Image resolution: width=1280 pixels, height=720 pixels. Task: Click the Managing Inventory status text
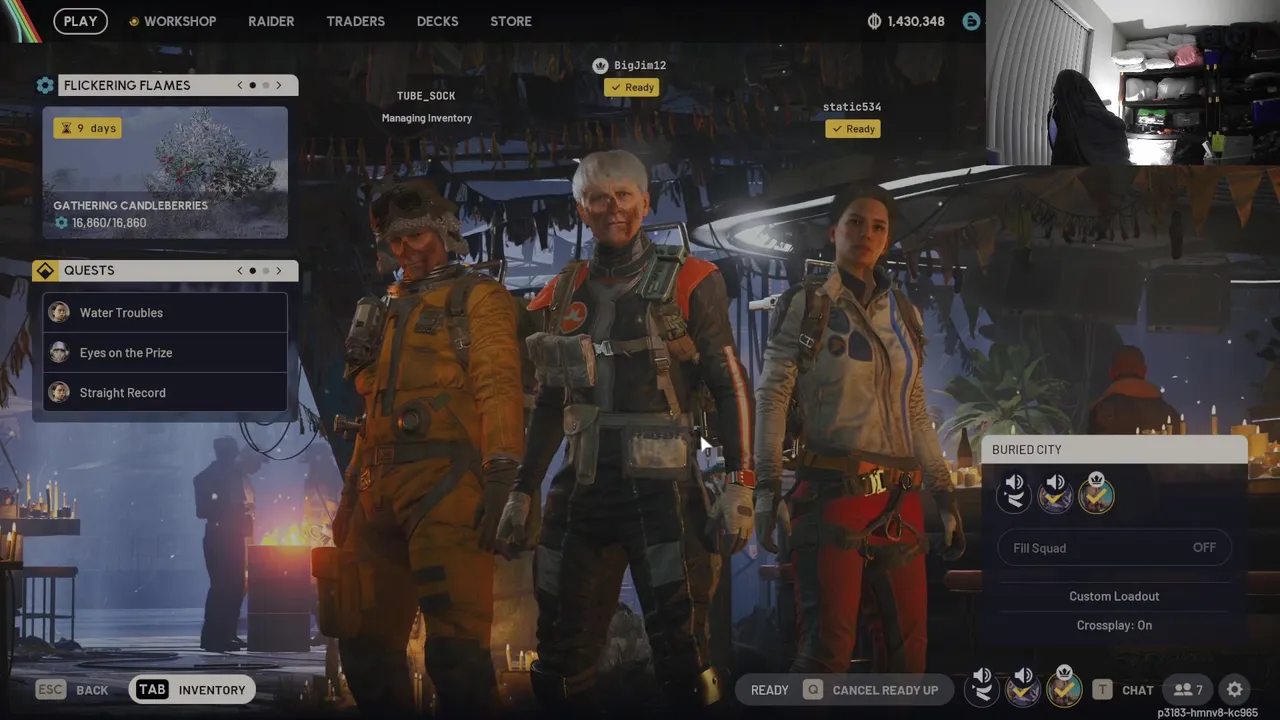click(x=427, y=118)
